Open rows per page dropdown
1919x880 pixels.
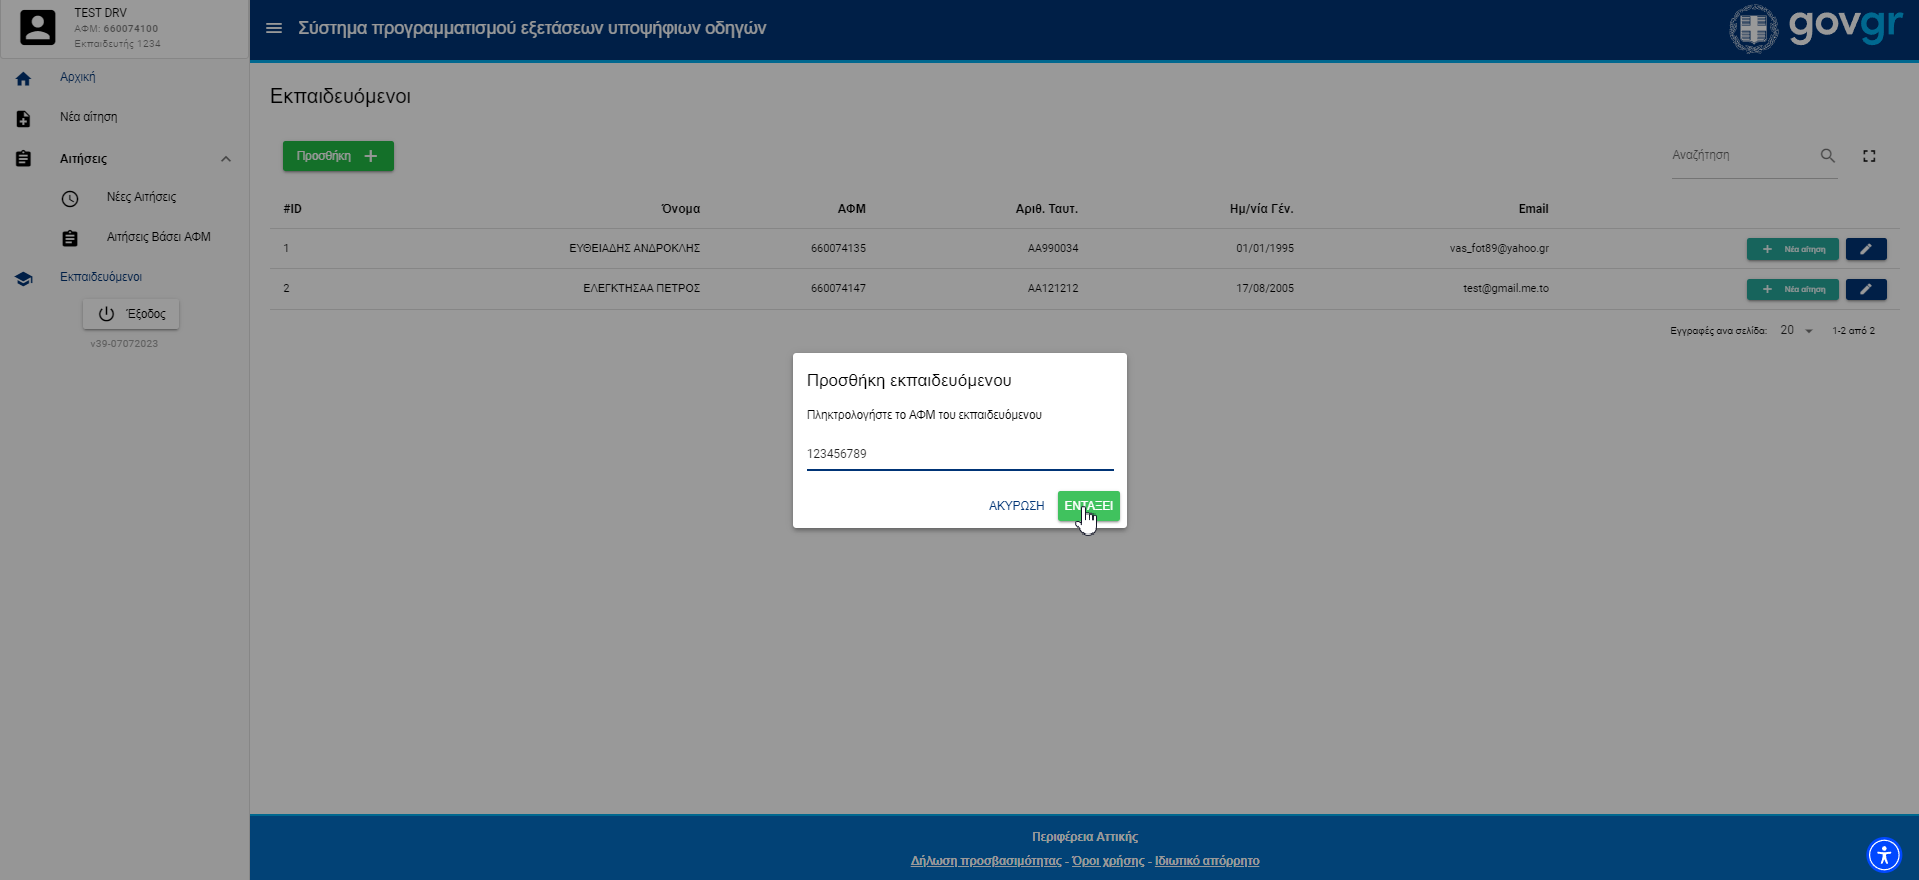click(x=1796, y=331)
